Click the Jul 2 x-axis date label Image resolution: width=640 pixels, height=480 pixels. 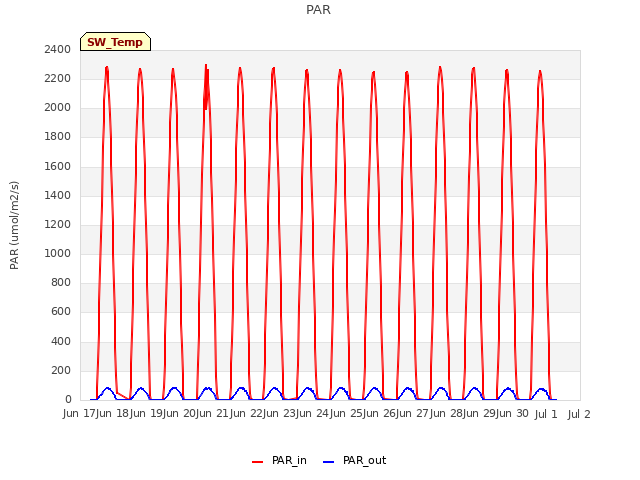click(x=579, y=414)
